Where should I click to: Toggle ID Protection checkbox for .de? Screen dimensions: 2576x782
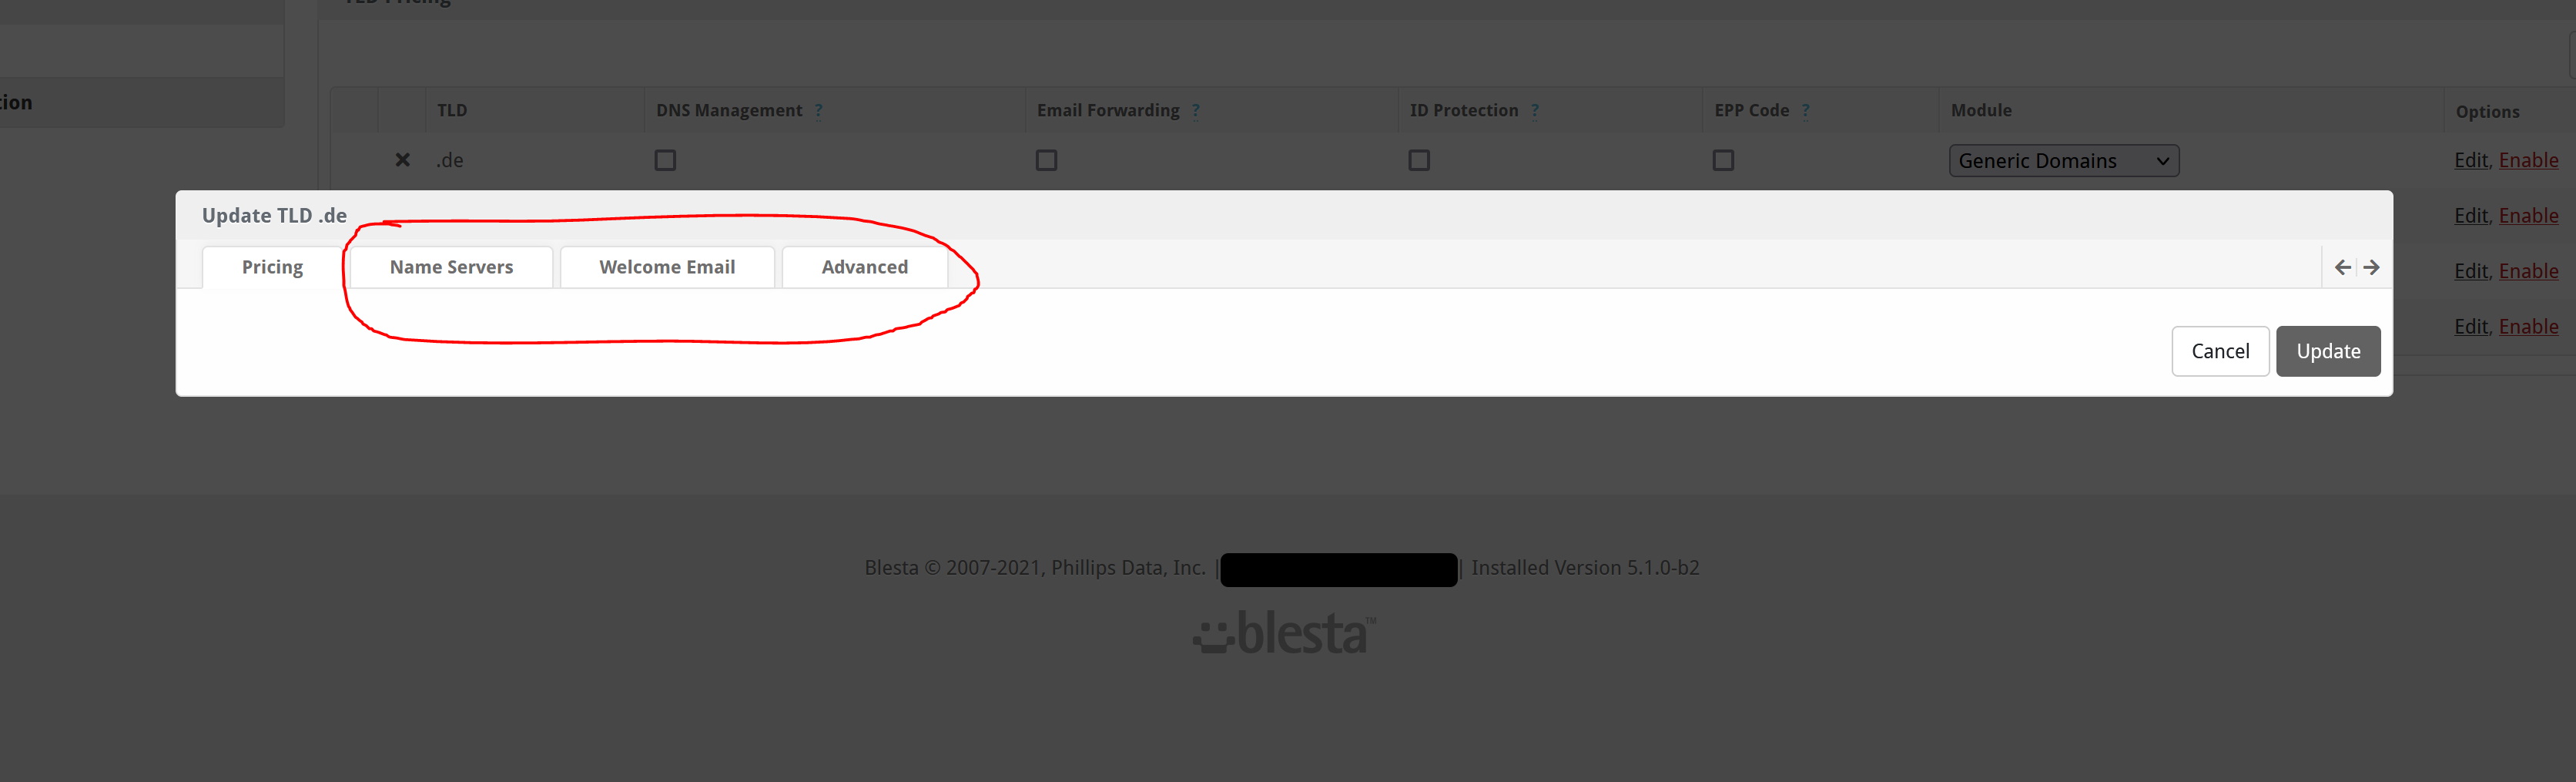click(1418, 160)
